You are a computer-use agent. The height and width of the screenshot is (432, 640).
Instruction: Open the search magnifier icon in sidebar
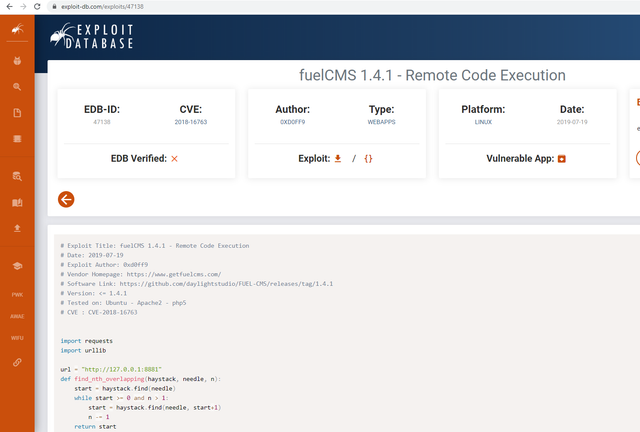(17, 87)
